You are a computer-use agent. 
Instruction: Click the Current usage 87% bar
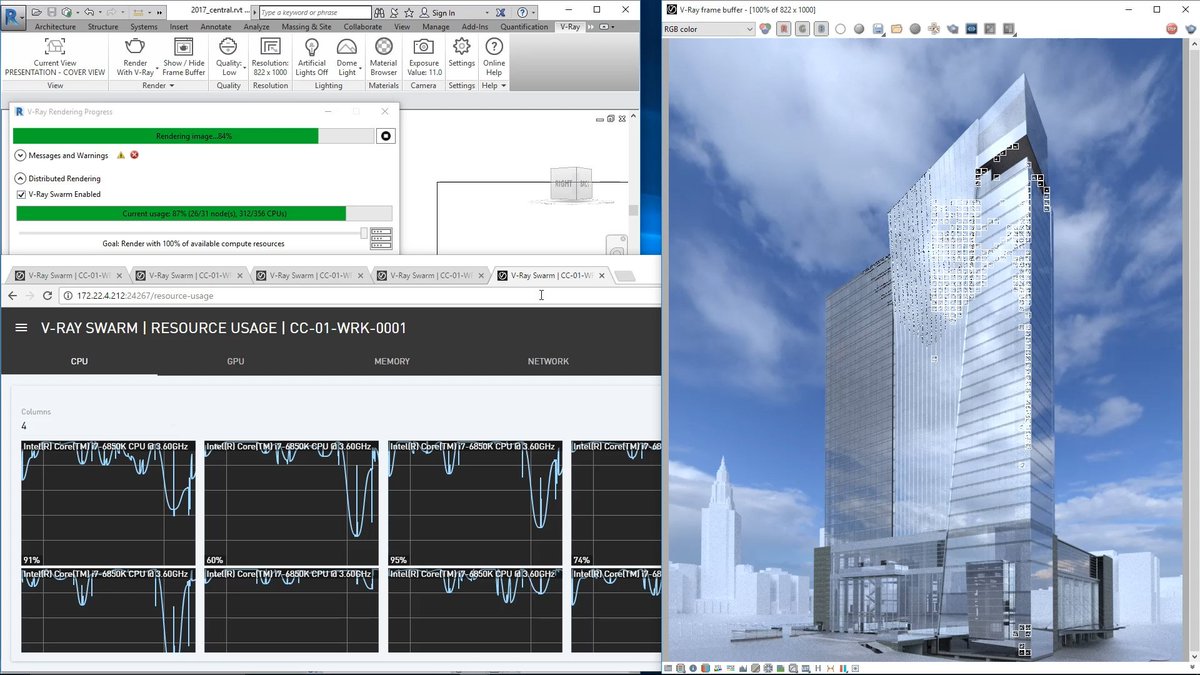(204, 213)
